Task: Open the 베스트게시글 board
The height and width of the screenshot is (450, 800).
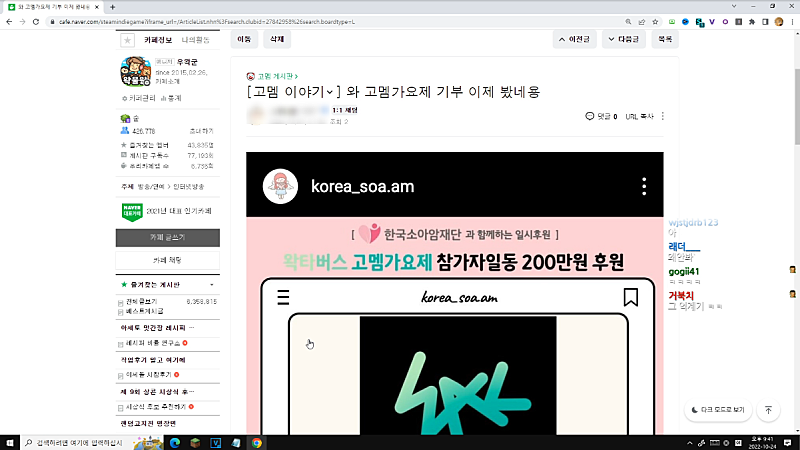Action: click(x=144, y=311)
